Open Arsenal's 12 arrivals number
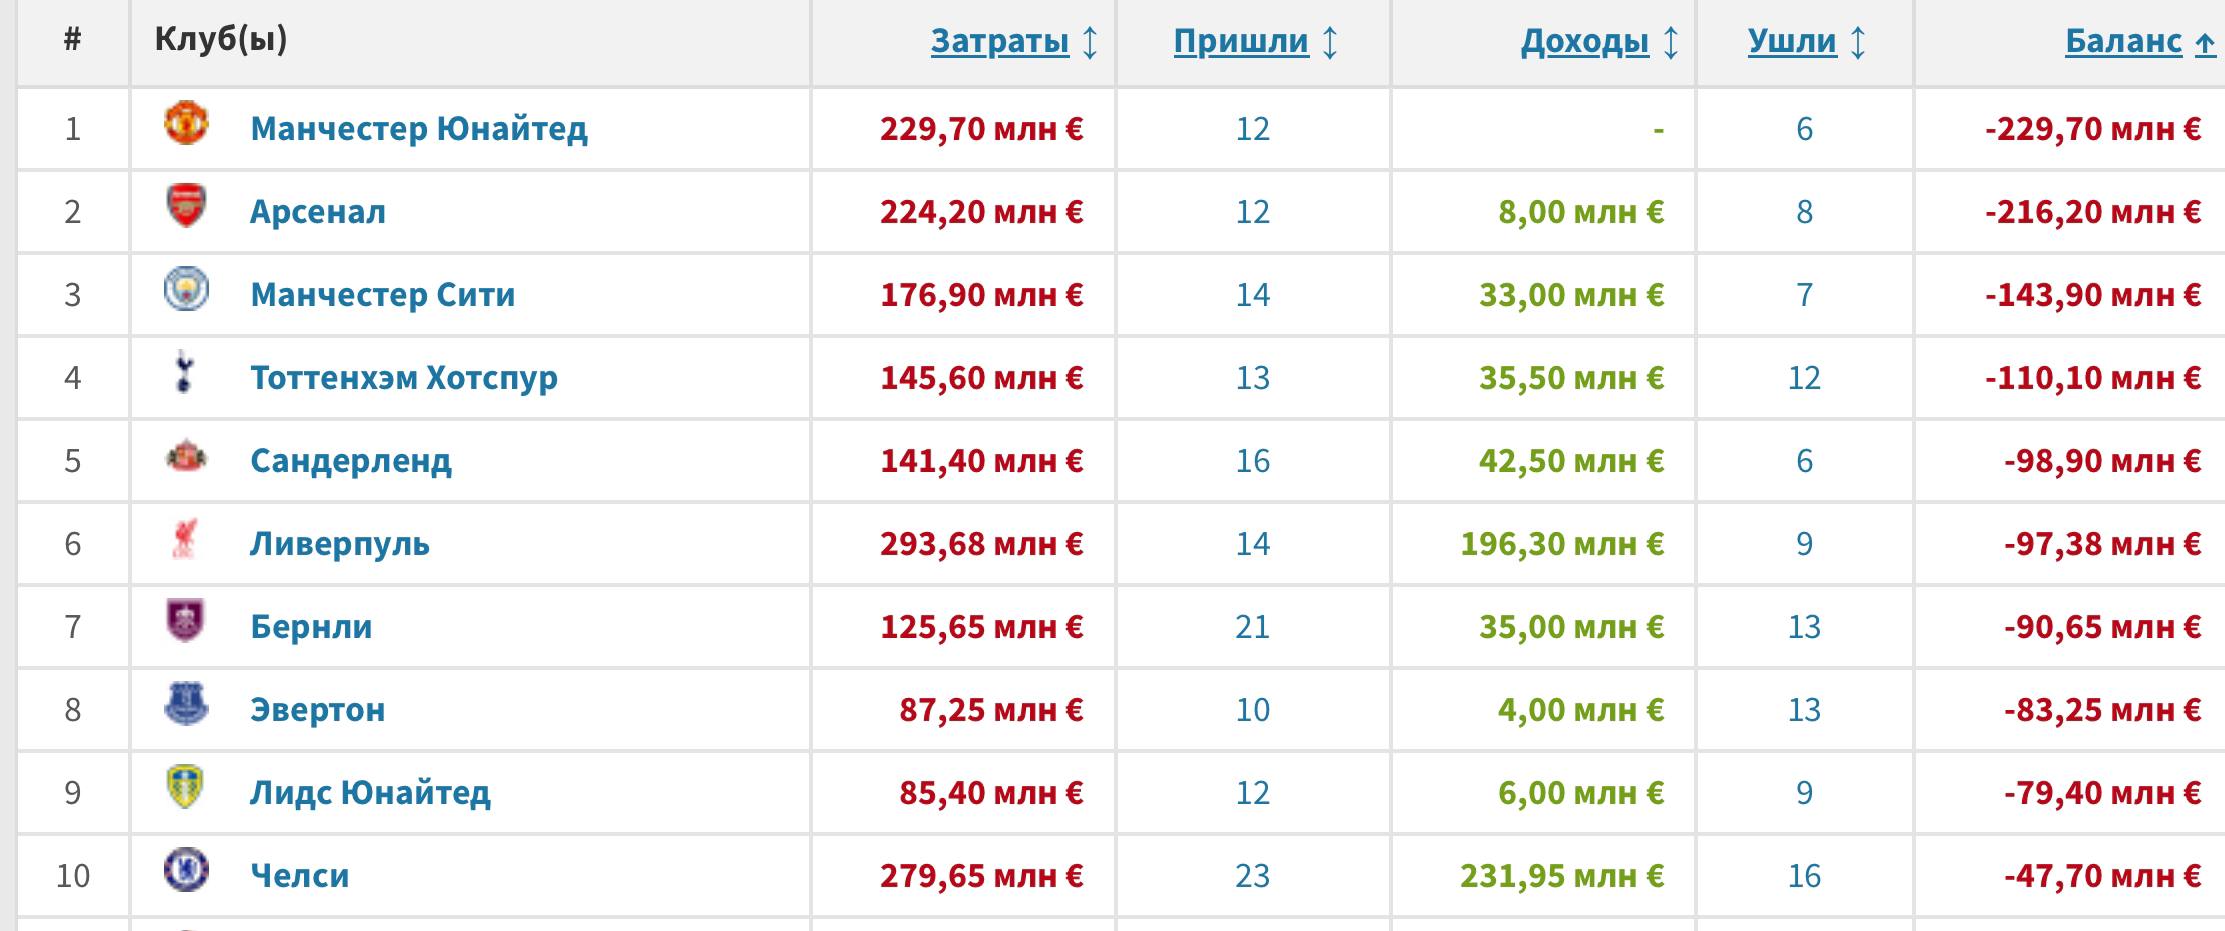Viewport: 2225px width, 931px height. (x=1252, y=212)
